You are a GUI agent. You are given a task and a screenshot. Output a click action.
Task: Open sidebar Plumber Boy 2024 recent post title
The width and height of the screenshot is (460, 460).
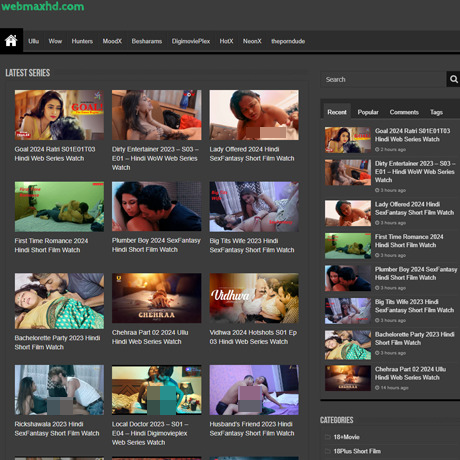click(416, 273)
